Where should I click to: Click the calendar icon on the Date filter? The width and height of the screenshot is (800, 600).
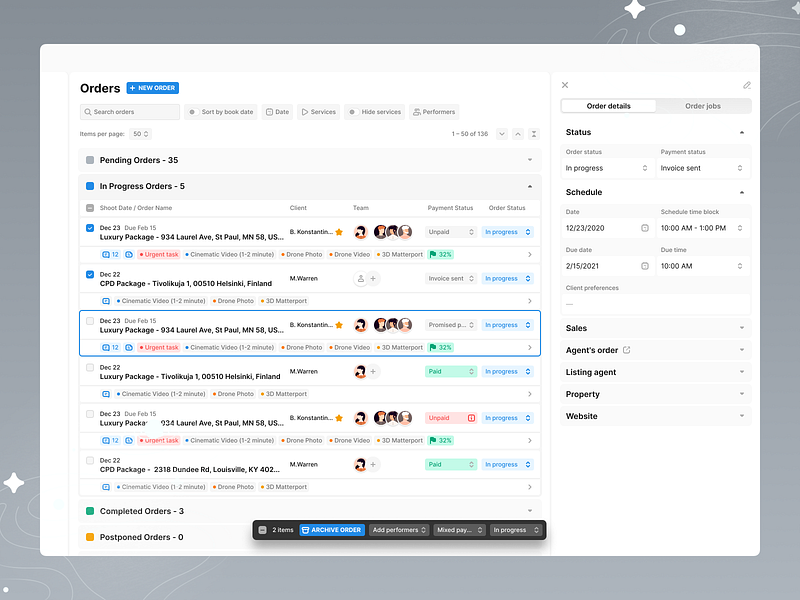pos(269,111)
